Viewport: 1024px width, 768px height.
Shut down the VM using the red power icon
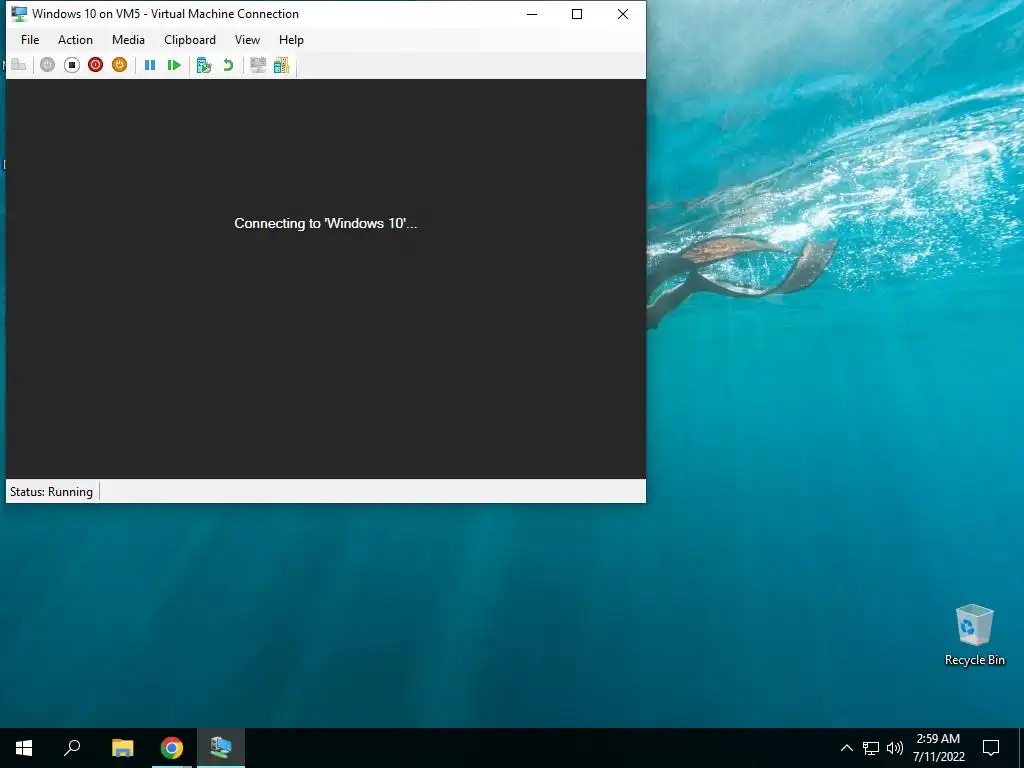(x=95, y=65)
